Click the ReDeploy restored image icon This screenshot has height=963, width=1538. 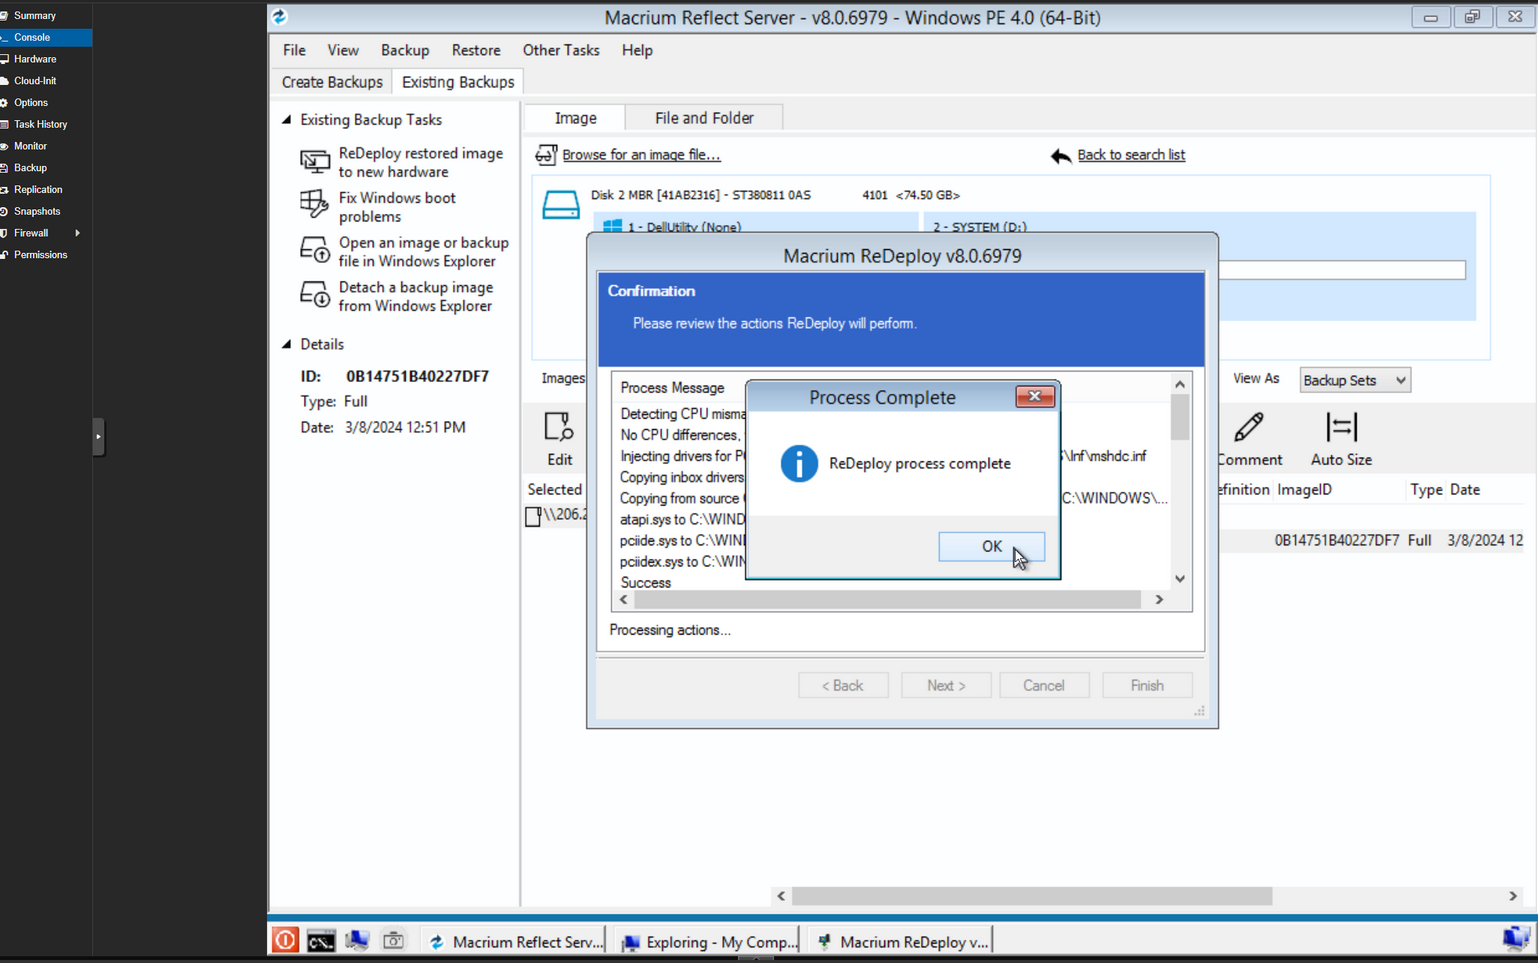pyautogui.click(x=314, y=161)
